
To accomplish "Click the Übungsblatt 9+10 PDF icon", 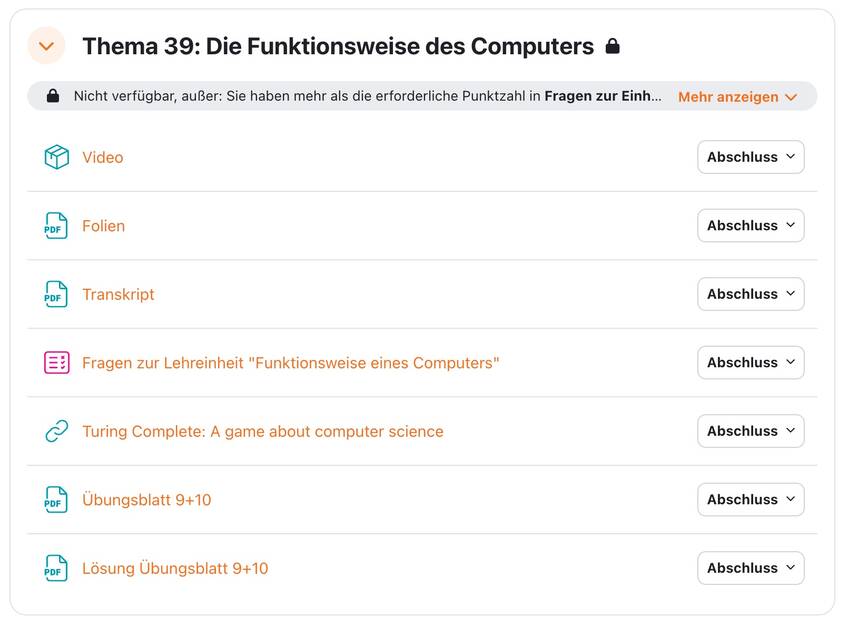I will click(56, 500).
